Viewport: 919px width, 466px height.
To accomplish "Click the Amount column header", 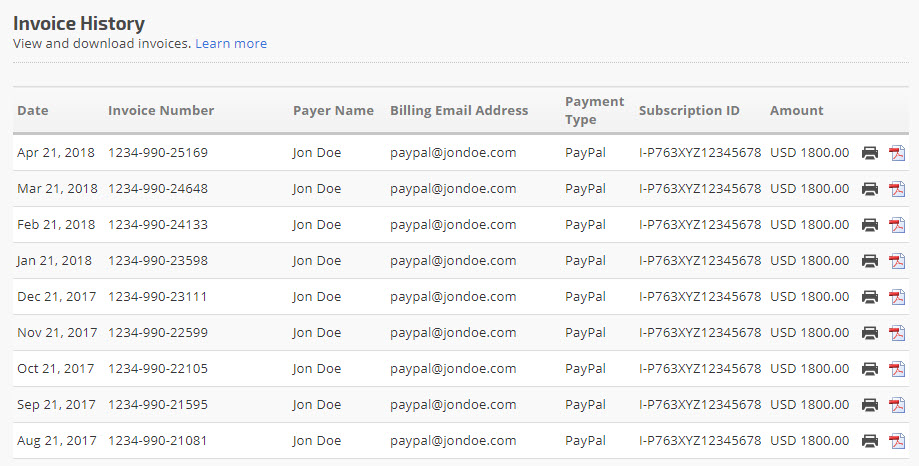I will click(x=796, y=111).
